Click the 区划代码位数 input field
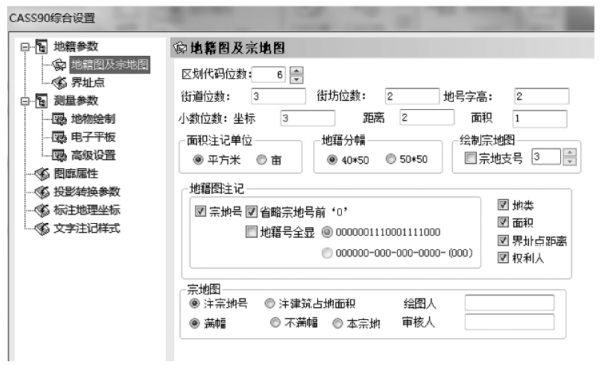Viewport: 600px width, 365px height. [269, 75]
